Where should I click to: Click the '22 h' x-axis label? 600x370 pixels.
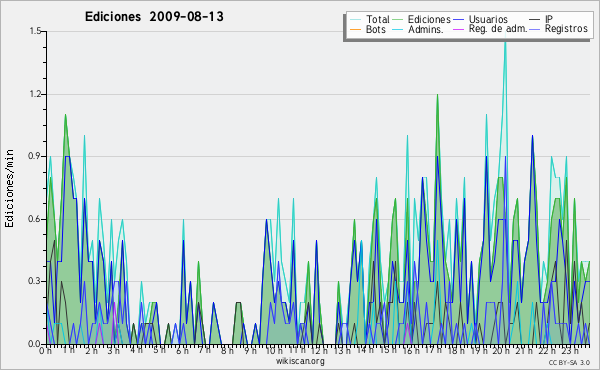point(547,351)
